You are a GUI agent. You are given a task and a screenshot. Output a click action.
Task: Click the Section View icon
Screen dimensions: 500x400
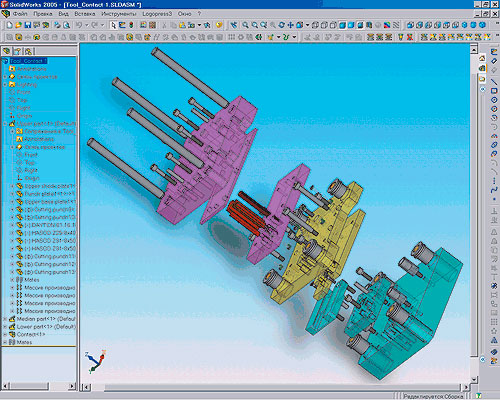coord(369,25)
